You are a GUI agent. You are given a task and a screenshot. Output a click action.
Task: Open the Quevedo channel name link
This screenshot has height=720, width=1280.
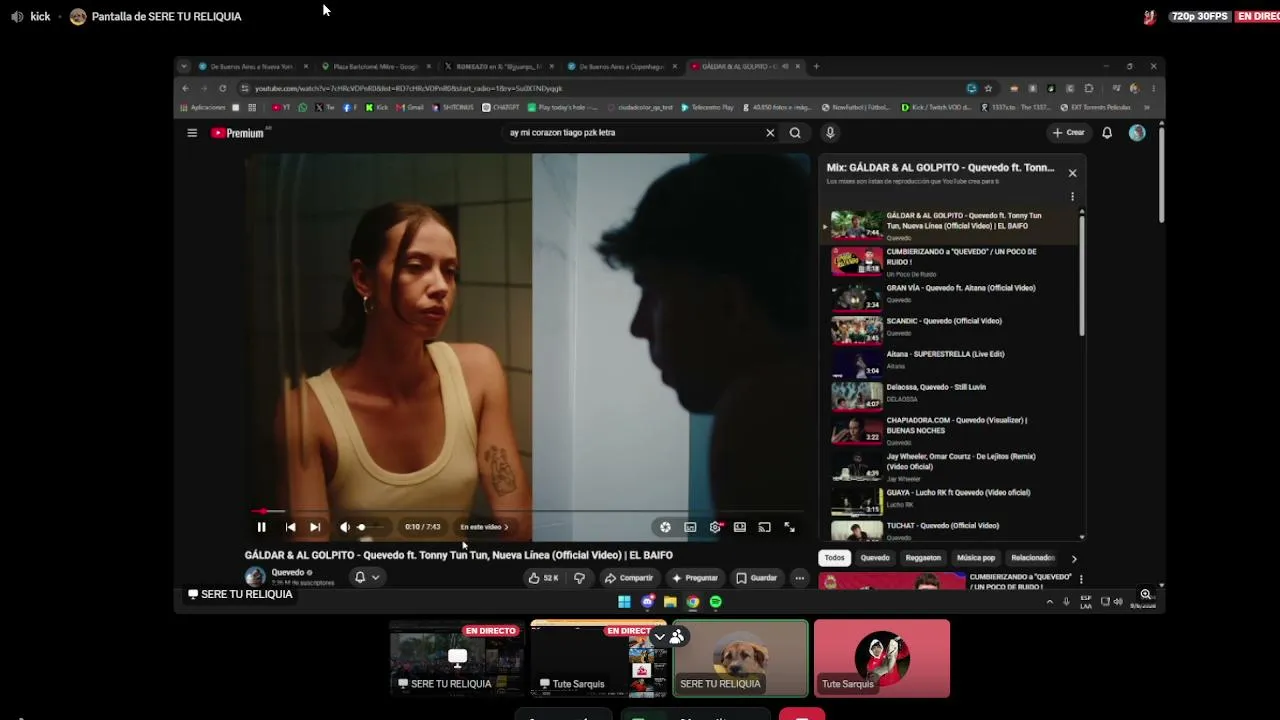tap(288, 573)
